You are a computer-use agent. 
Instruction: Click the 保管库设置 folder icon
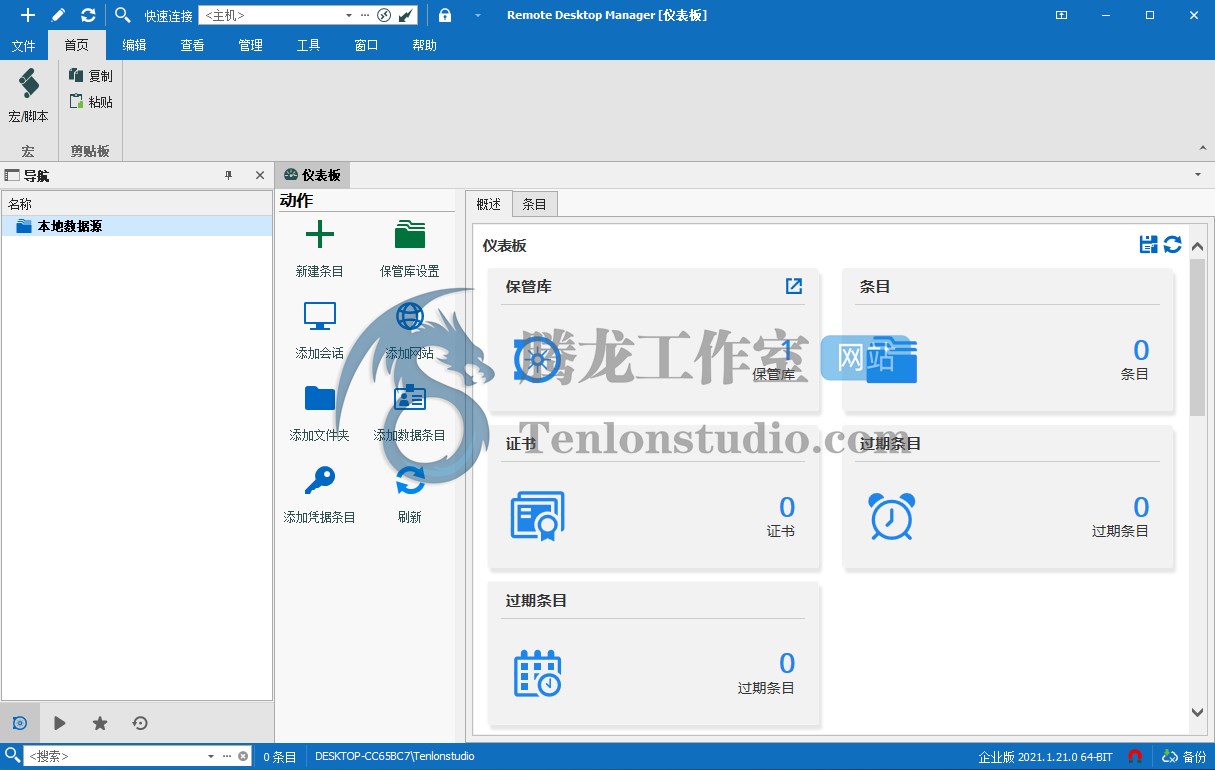tap(410, 235)
